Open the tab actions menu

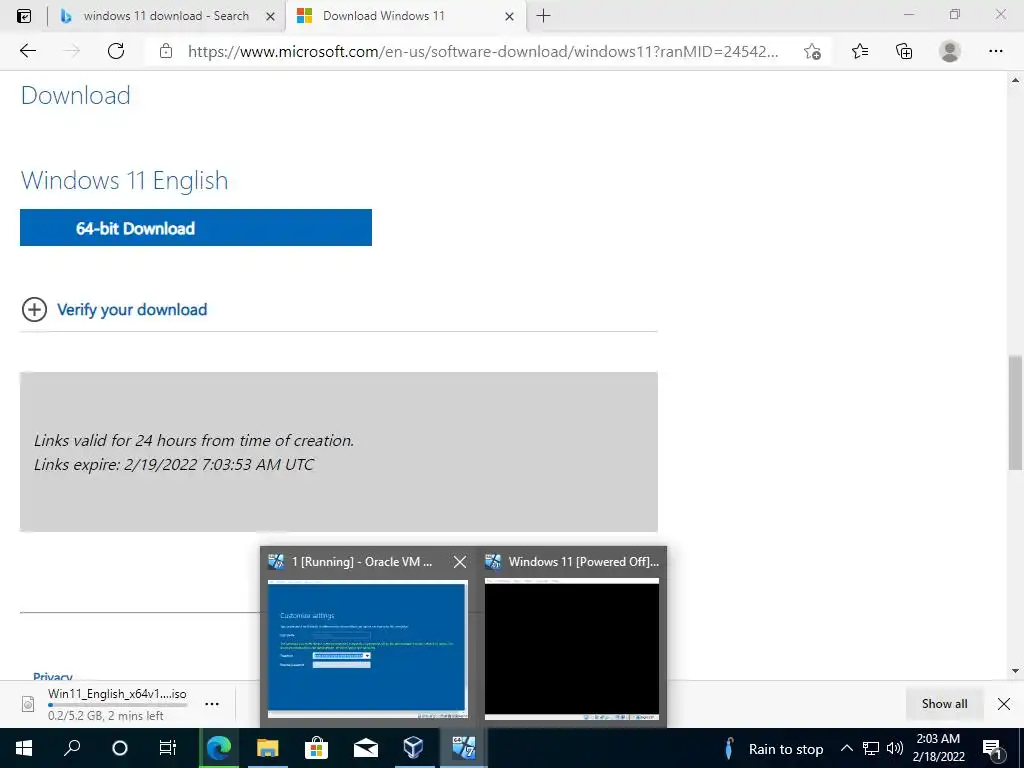pyautogui.click(x=24, y=16)
